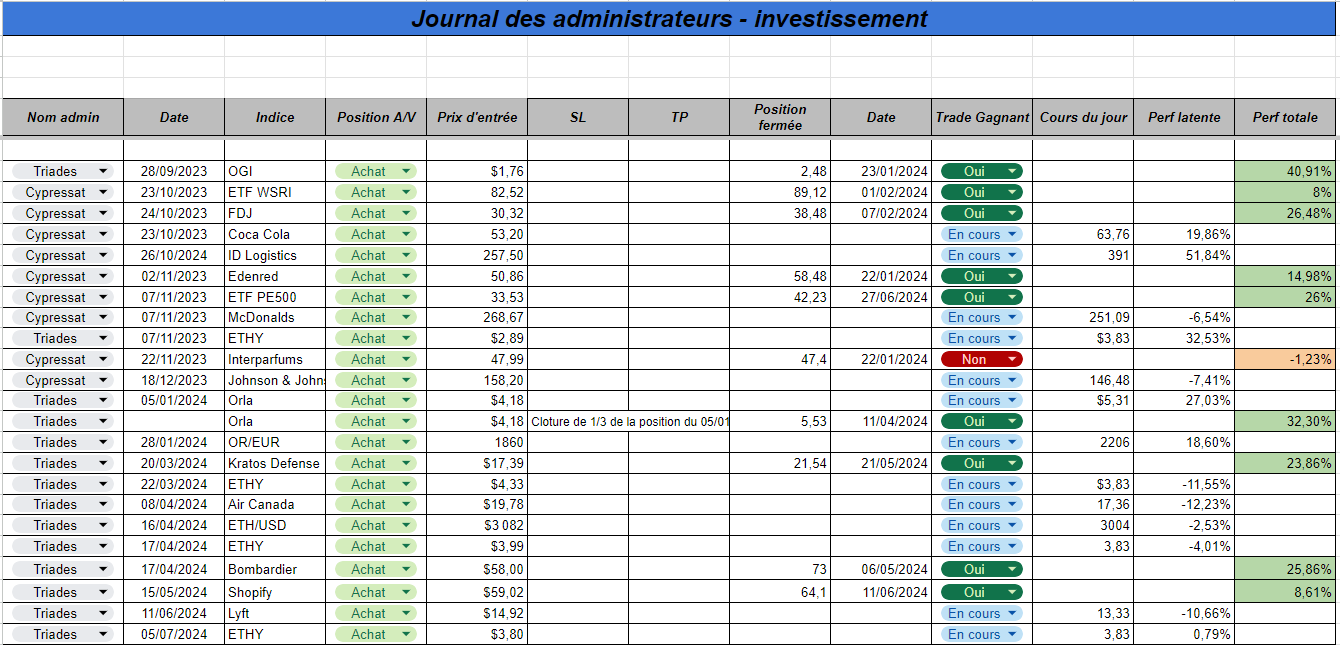Open Cypressat dropdown in McDonalds row
This screenshot has width=1340, height=645.
(x=62, y=317)
